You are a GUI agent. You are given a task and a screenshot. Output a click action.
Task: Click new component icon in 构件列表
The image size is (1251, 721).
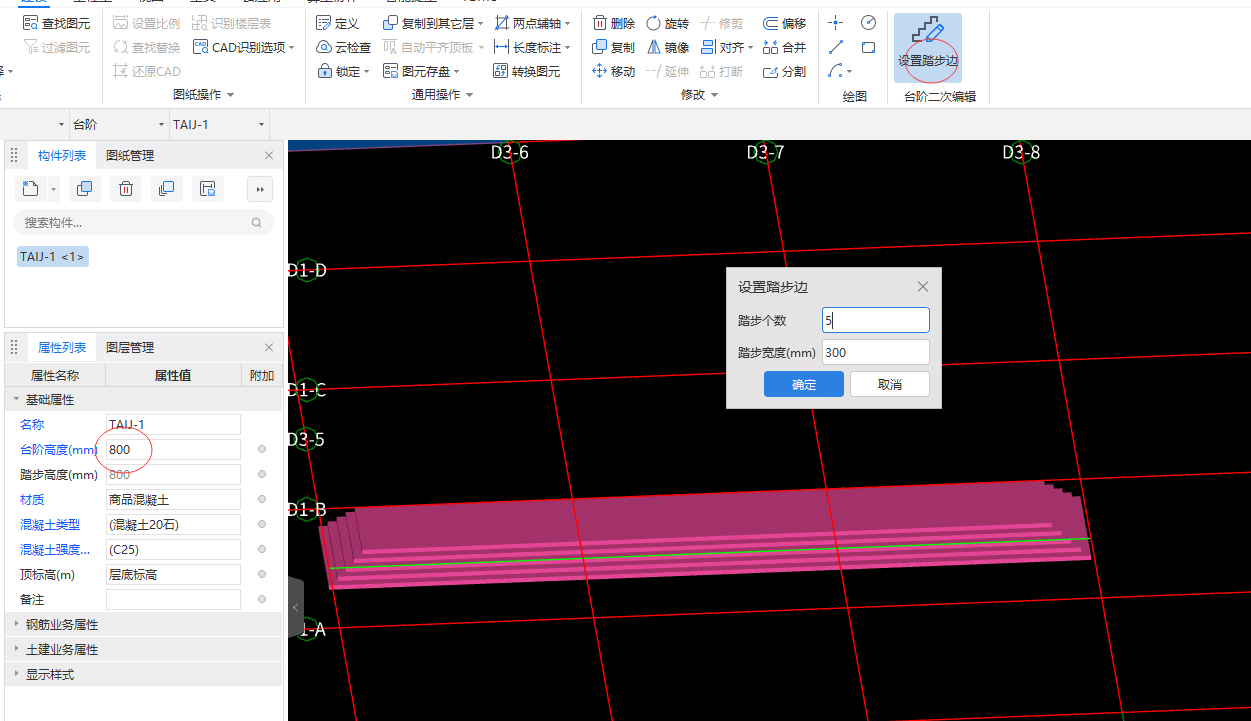coord(31,188)
